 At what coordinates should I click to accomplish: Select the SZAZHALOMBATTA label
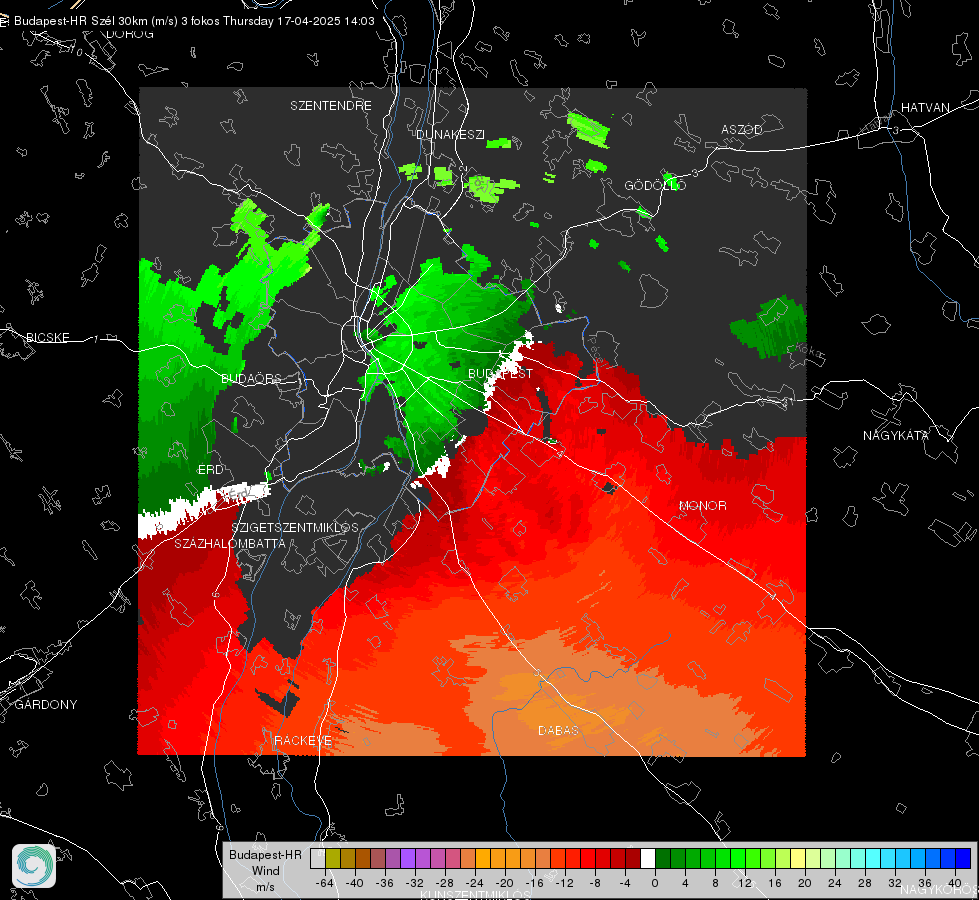pyautogui.click(x=230, y=543)
